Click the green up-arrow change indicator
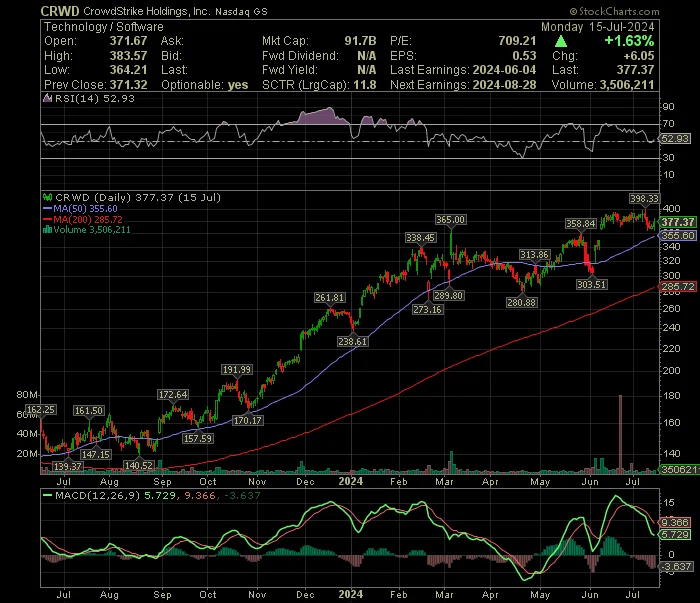Viewport: 700px width, 603px height. 561,42
